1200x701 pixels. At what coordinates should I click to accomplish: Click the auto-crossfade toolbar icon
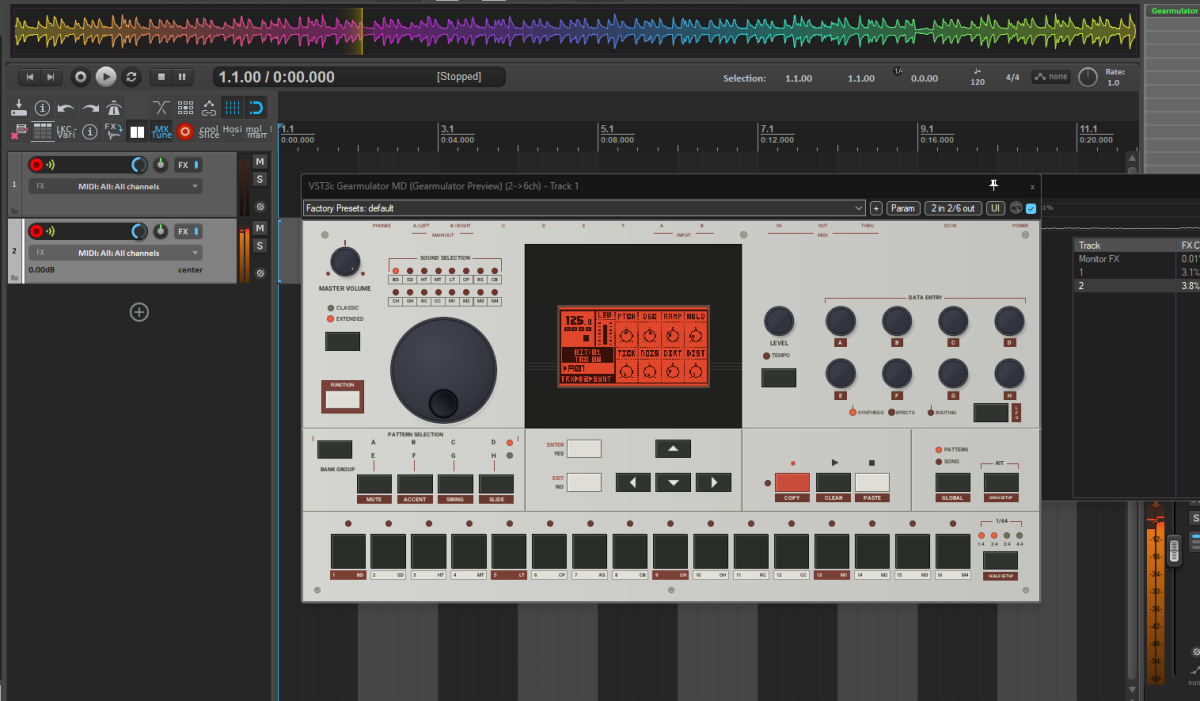161,108
